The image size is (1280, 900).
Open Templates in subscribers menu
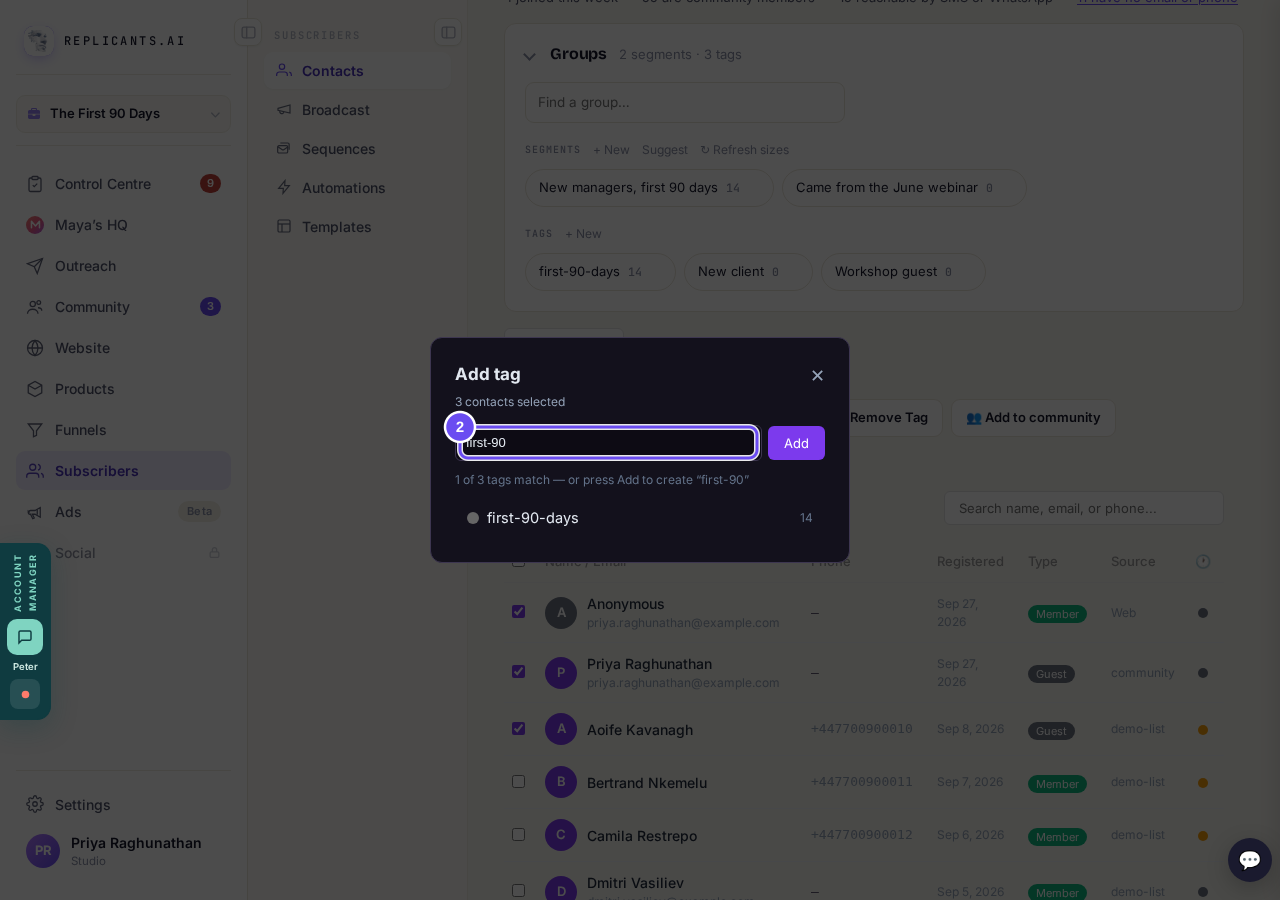click(357, 227)
